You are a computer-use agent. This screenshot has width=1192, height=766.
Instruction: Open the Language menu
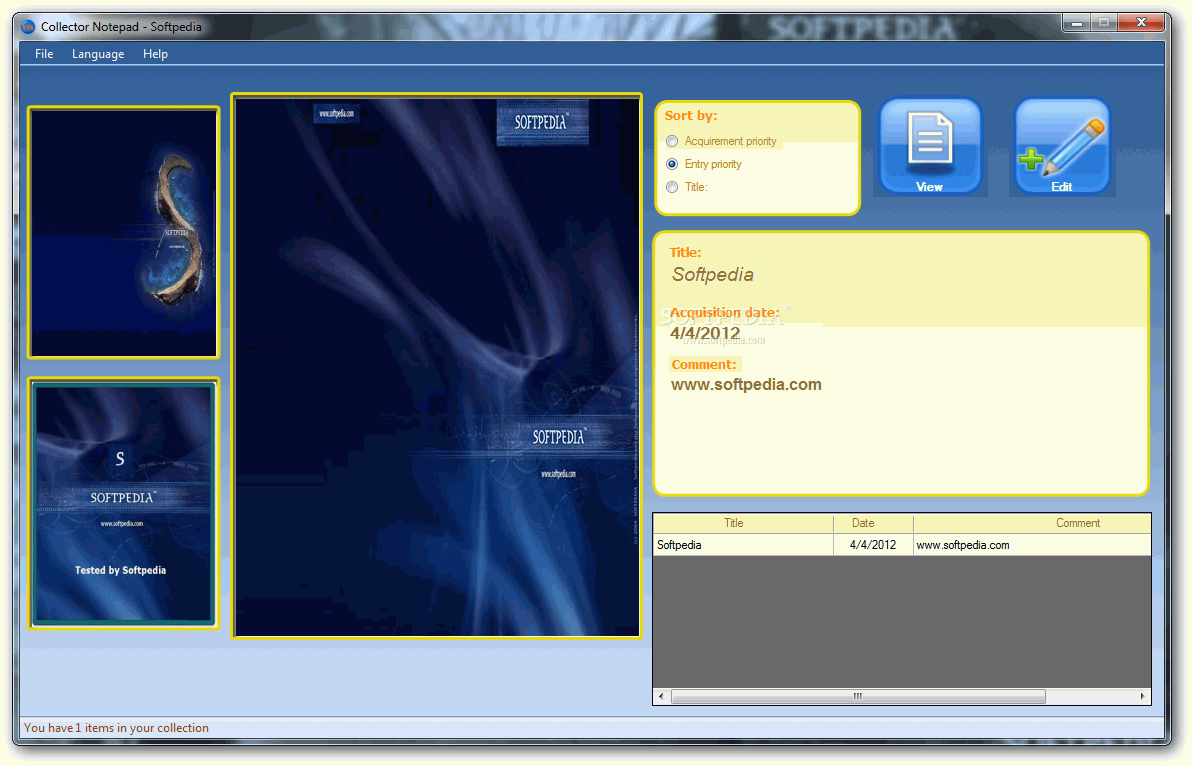[x=98, y=54]
